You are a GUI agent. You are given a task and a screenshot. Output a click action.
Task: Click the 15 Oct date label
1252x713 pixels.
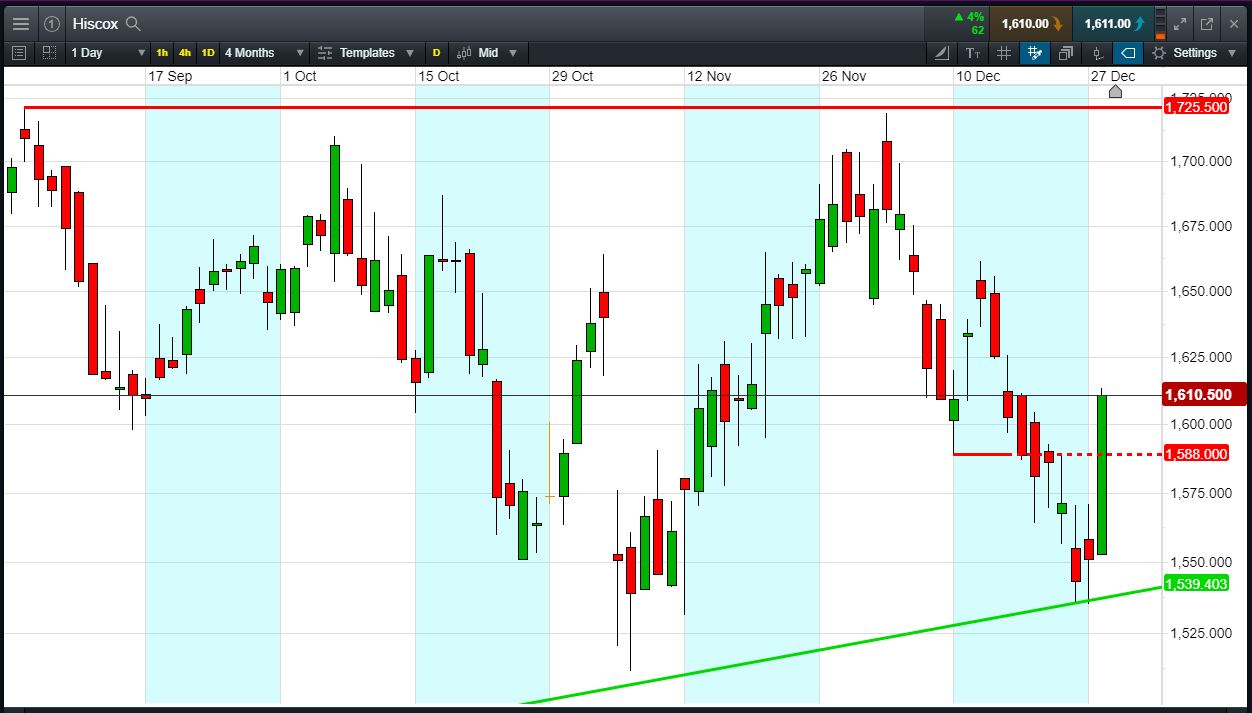click(x=439, y=76)
